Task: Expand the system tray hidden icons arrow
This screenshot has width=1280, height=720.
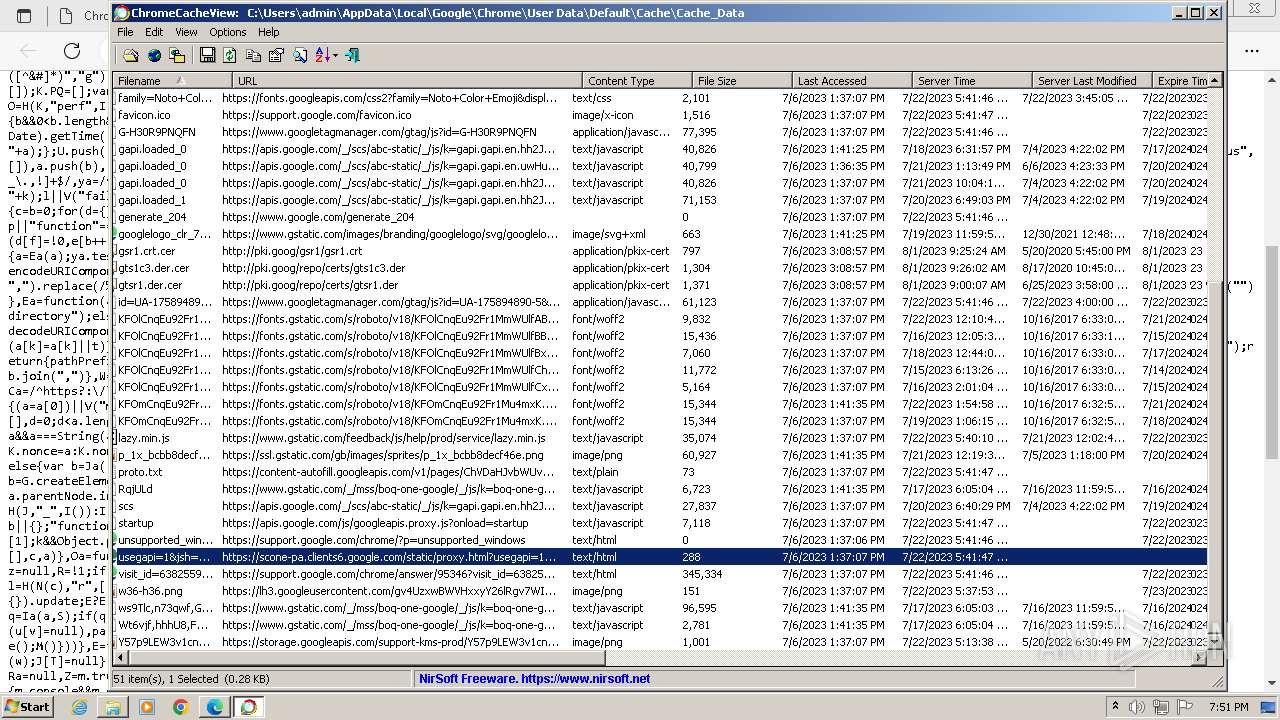Action: coord(1115,707)
